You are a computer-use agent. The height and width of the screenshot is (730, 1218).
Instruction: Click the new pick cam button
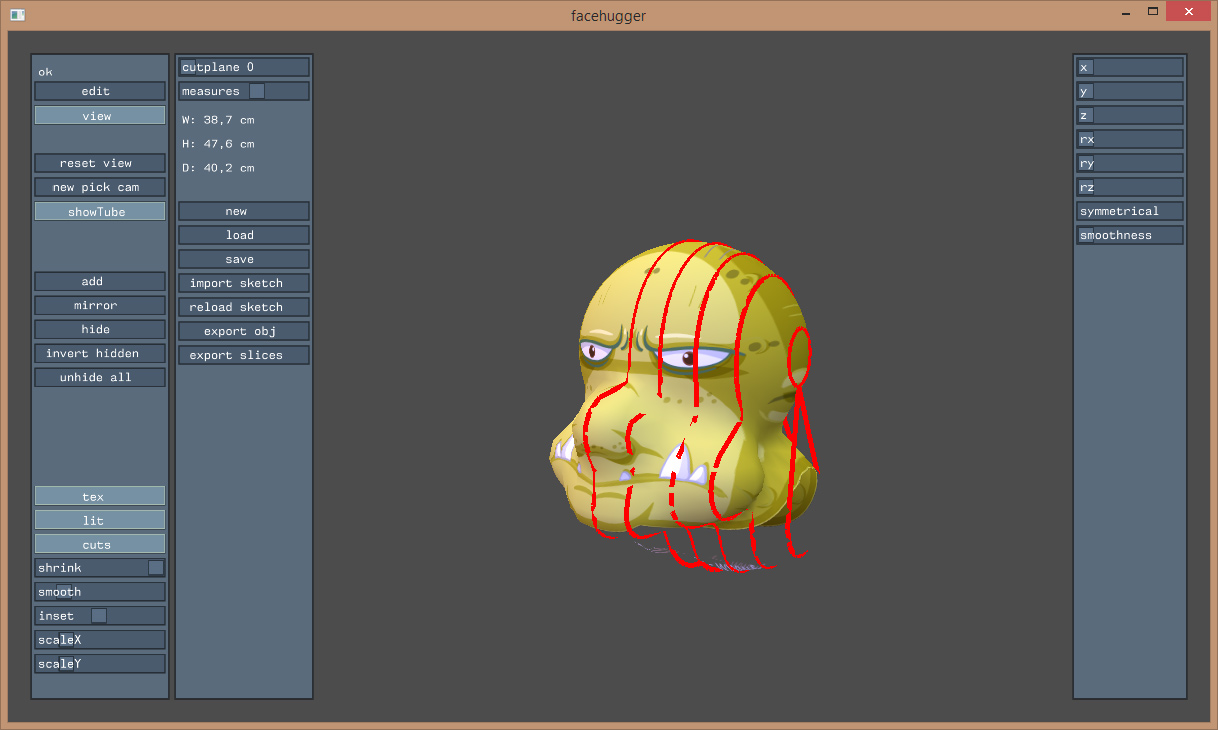click(99, 187)
